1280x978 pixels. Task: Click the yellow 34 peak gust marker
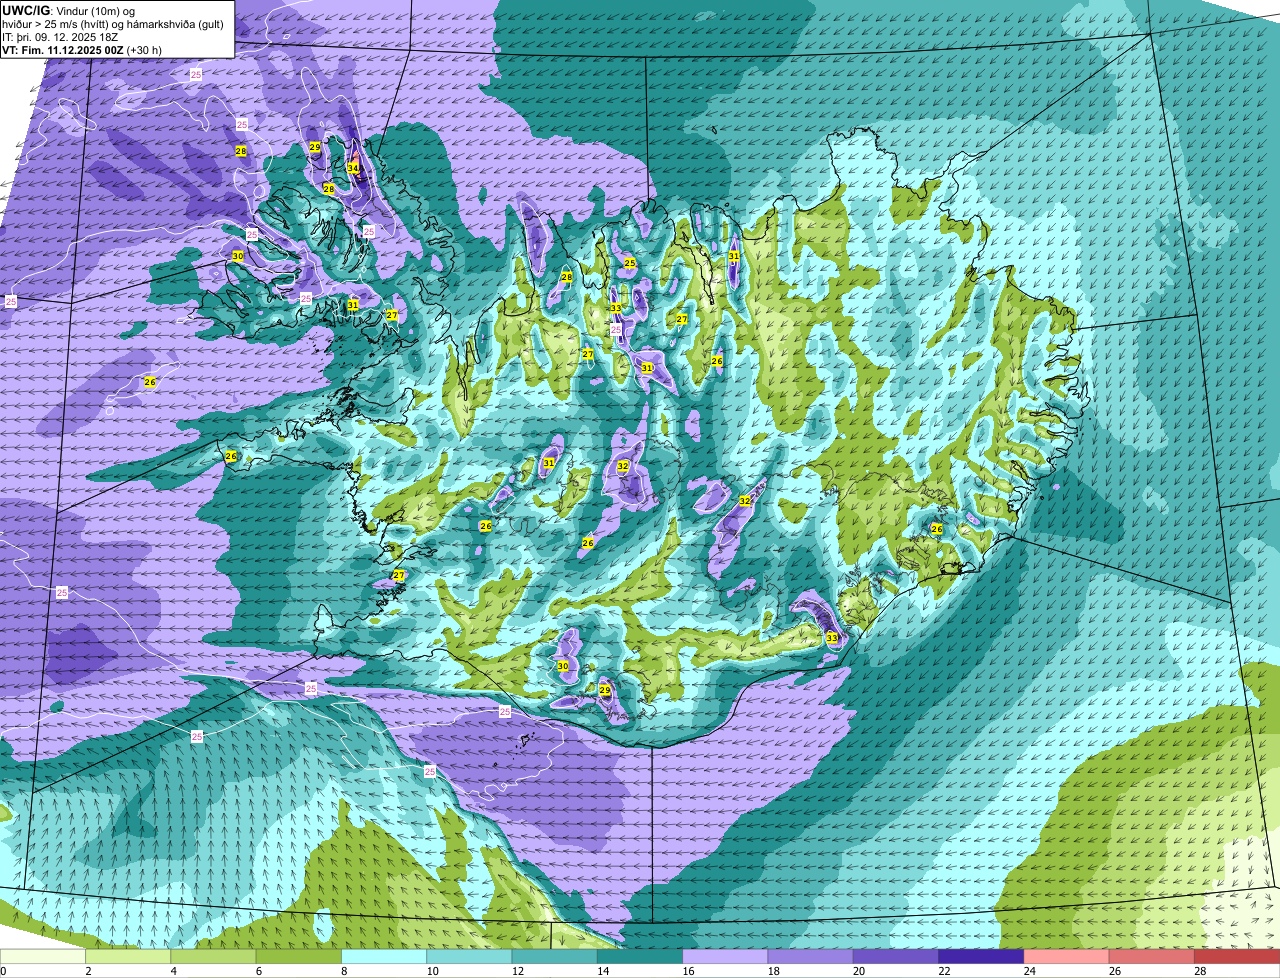(353, 167)
